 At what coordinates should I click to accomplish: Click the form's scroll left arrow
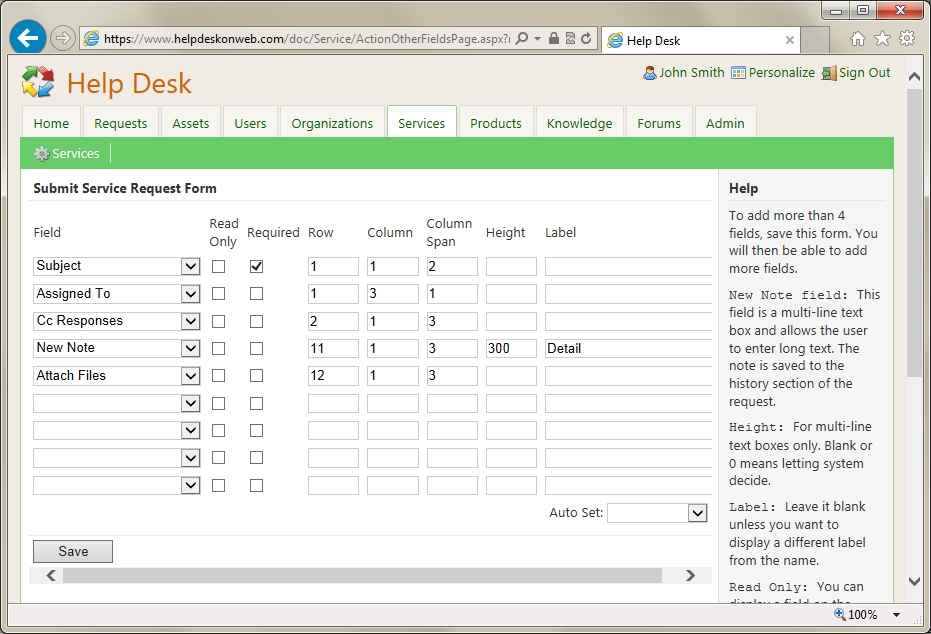pos(51,575)
